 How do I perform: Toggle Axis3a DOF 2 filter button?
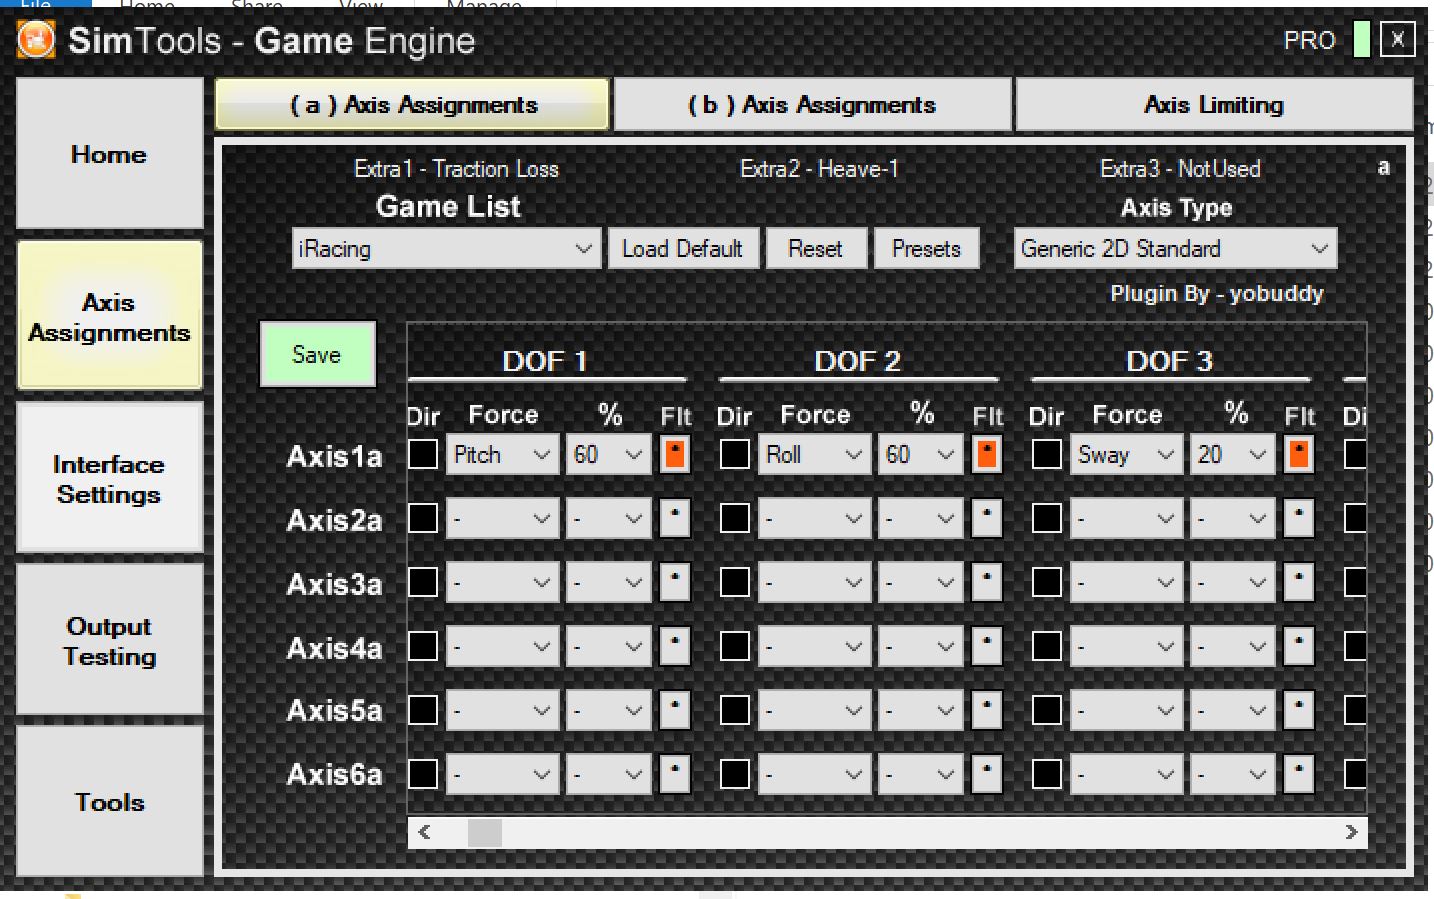click(x=987, y=582)
